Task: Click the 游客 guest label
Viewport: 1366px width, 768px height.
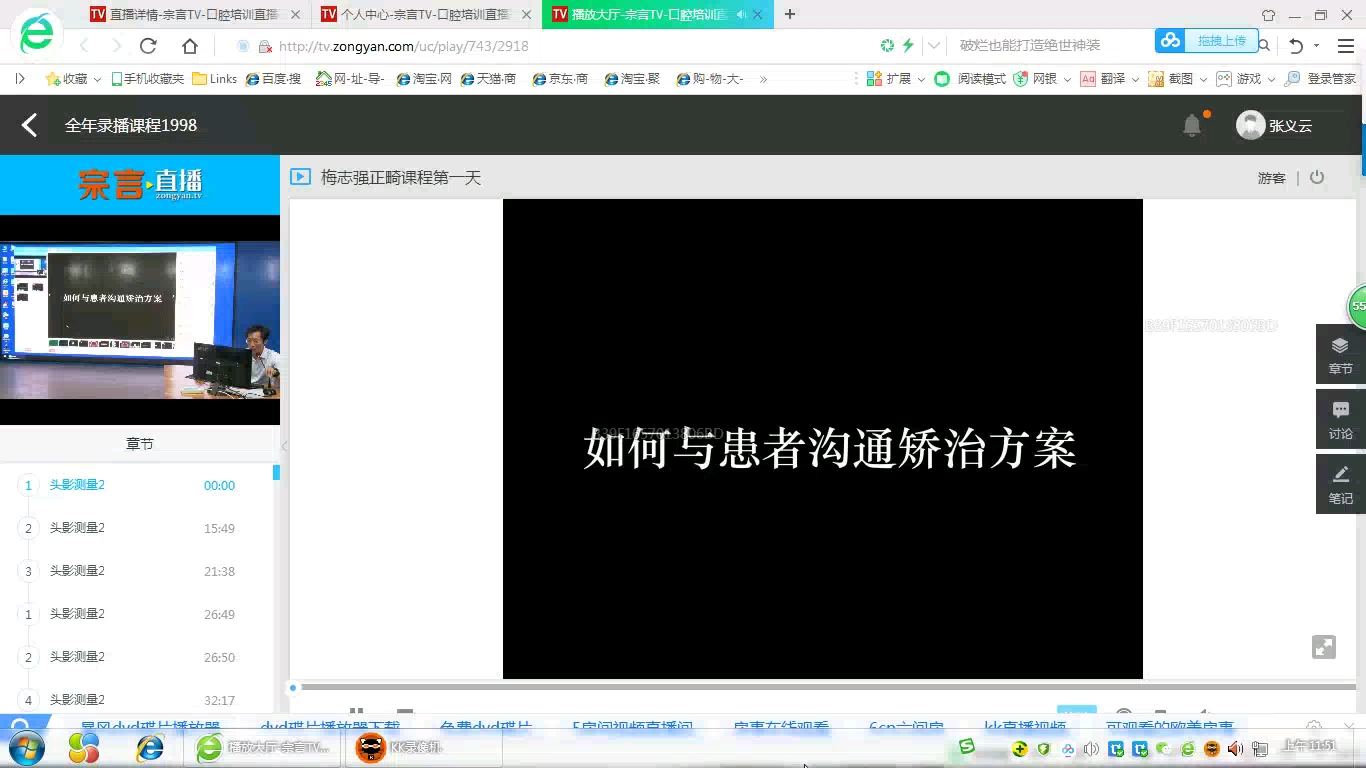Action: click(x=1271, y=178)
